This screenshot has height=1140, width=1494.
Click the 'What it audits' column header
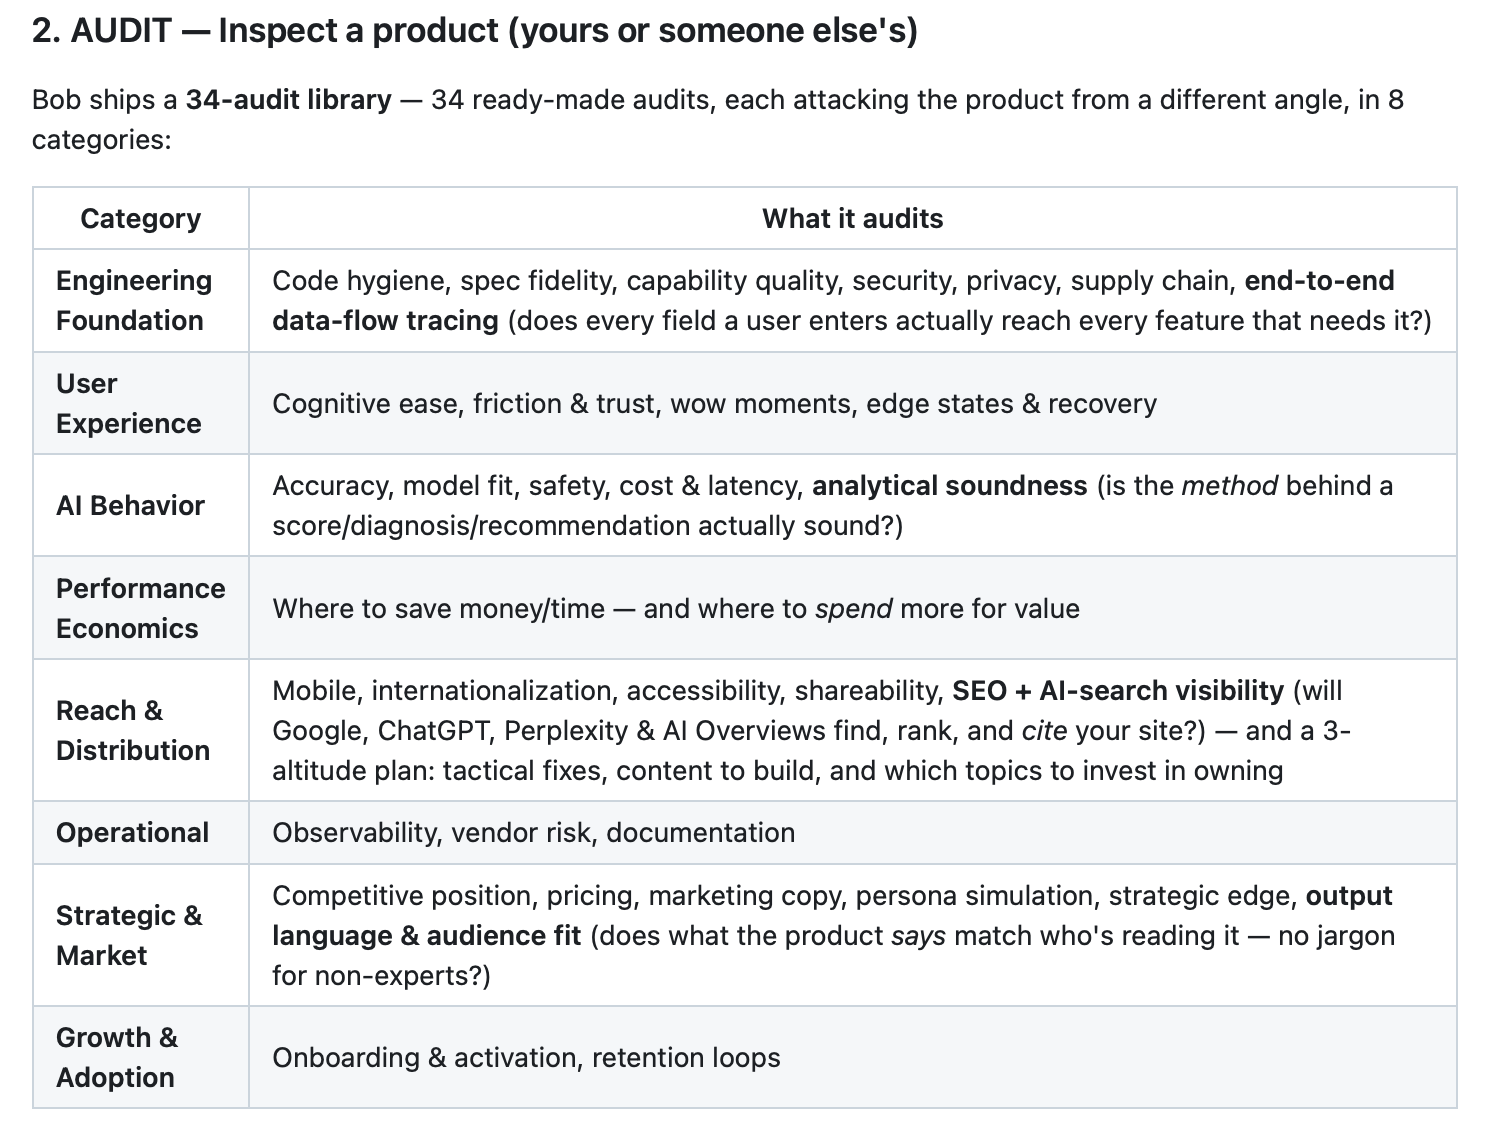pyautogui.click(x=852, y=218)
